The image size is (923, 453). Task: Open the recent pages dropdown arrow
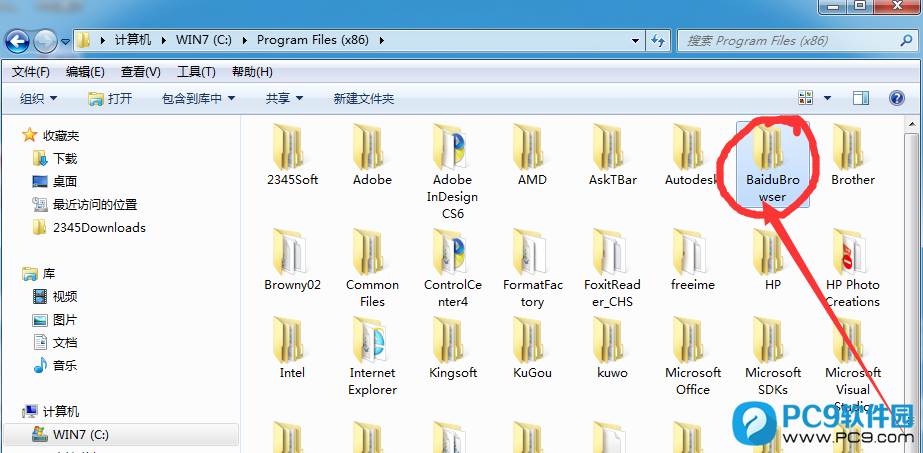65,41
